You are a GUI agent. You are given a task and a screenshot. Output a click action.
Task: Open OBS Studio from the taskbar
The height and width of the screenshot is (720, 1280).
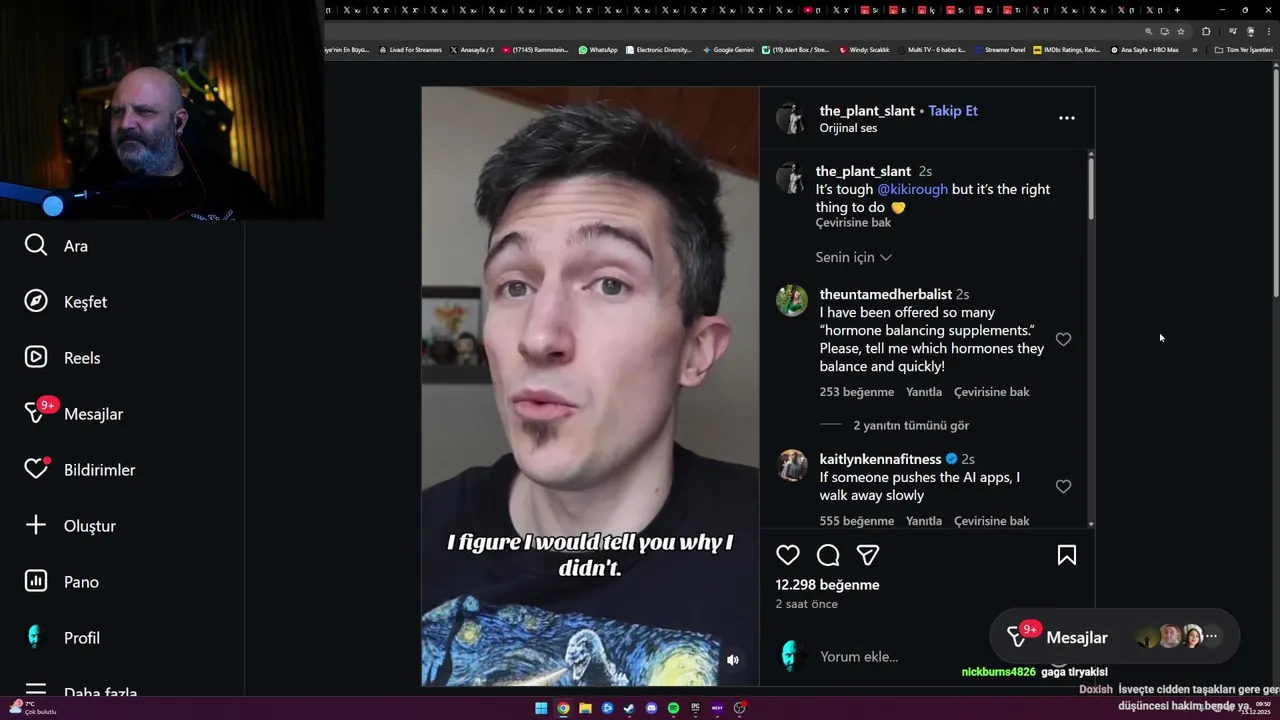point(739,708)
